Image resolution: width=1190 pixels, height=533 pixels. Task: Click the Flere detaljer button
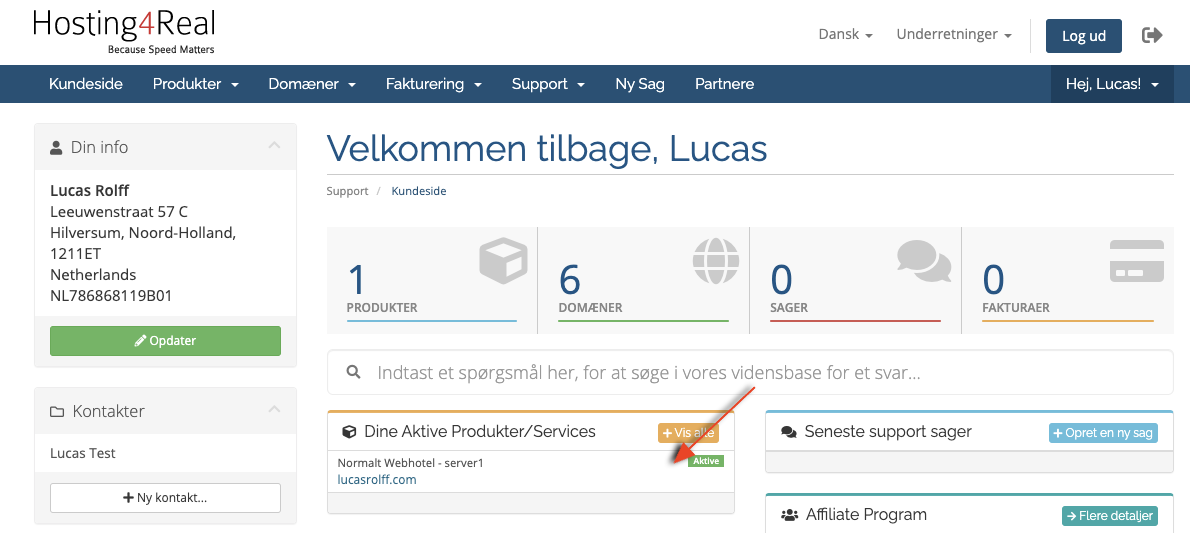[1110, 516]
